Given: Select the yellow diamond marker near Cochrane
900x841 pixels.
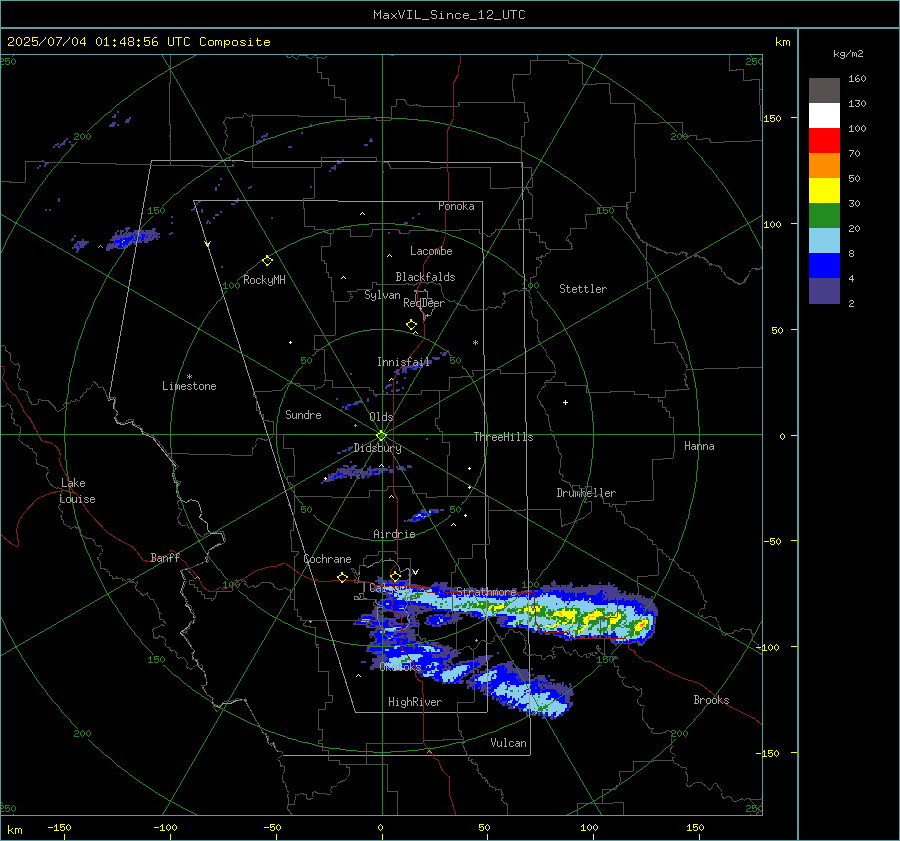Looking at the screenshot, I should pos(342,577).
